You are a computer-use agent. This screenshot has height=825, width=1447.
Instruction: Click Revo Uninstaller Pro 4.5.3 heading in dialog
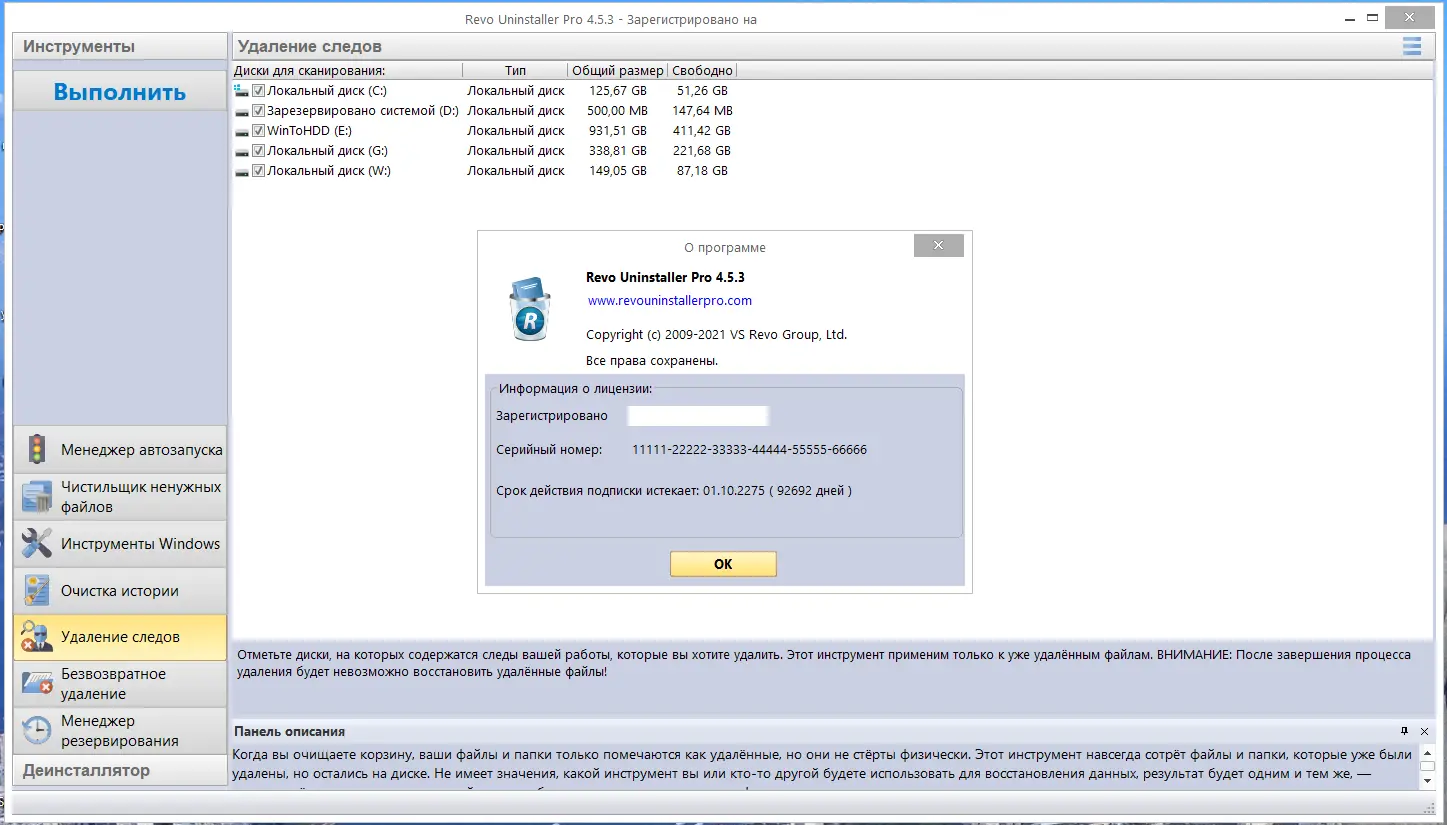[665, 277]
